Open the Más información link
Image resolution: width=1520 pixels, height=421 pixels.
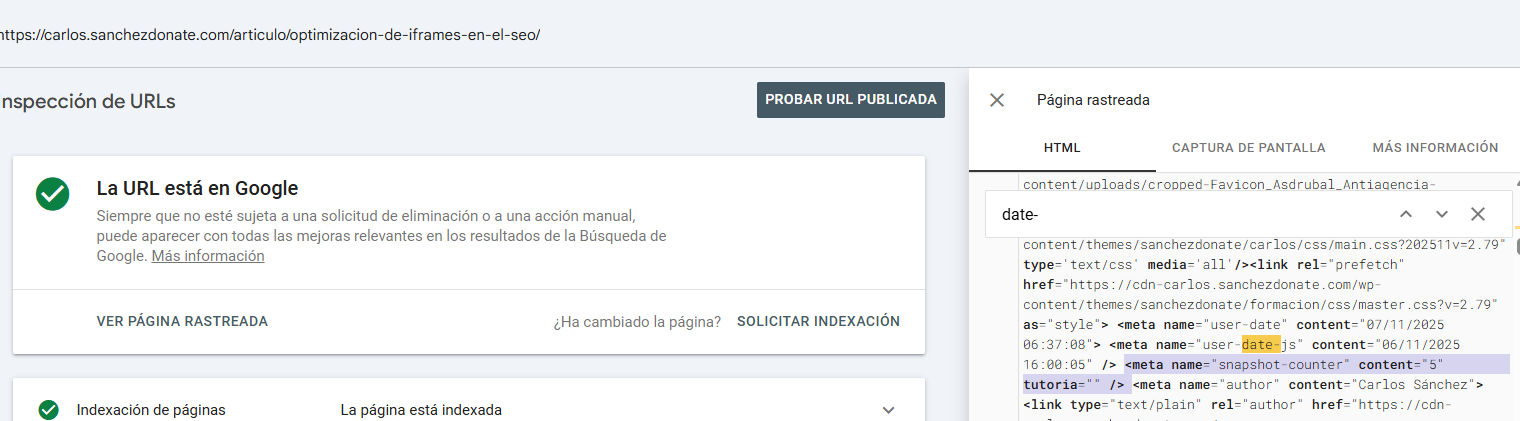(208, 256)
